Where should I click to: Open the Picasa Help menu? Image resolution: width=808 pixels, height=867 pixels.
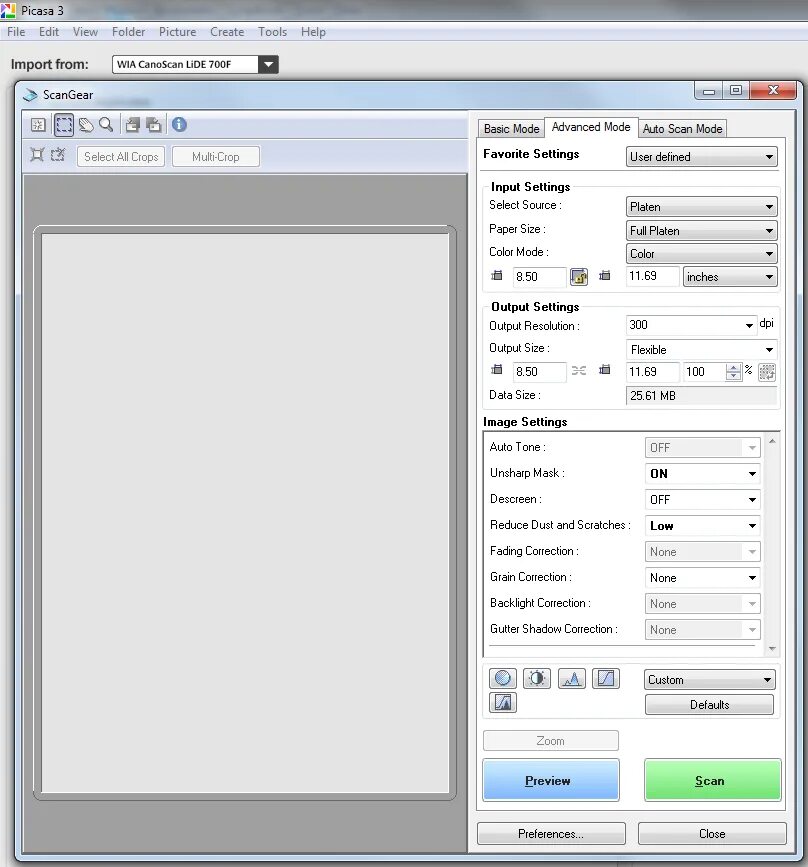point(313,32)
